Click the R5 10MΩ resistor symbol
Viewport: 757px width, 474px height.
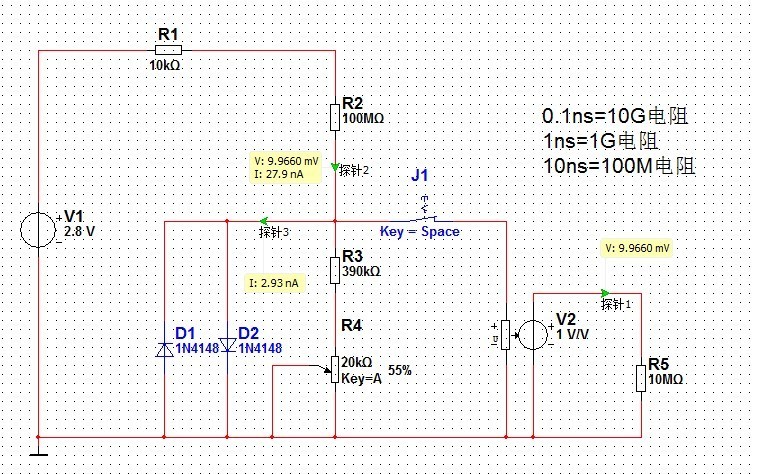pyautogui.click(x=640, y=378)
